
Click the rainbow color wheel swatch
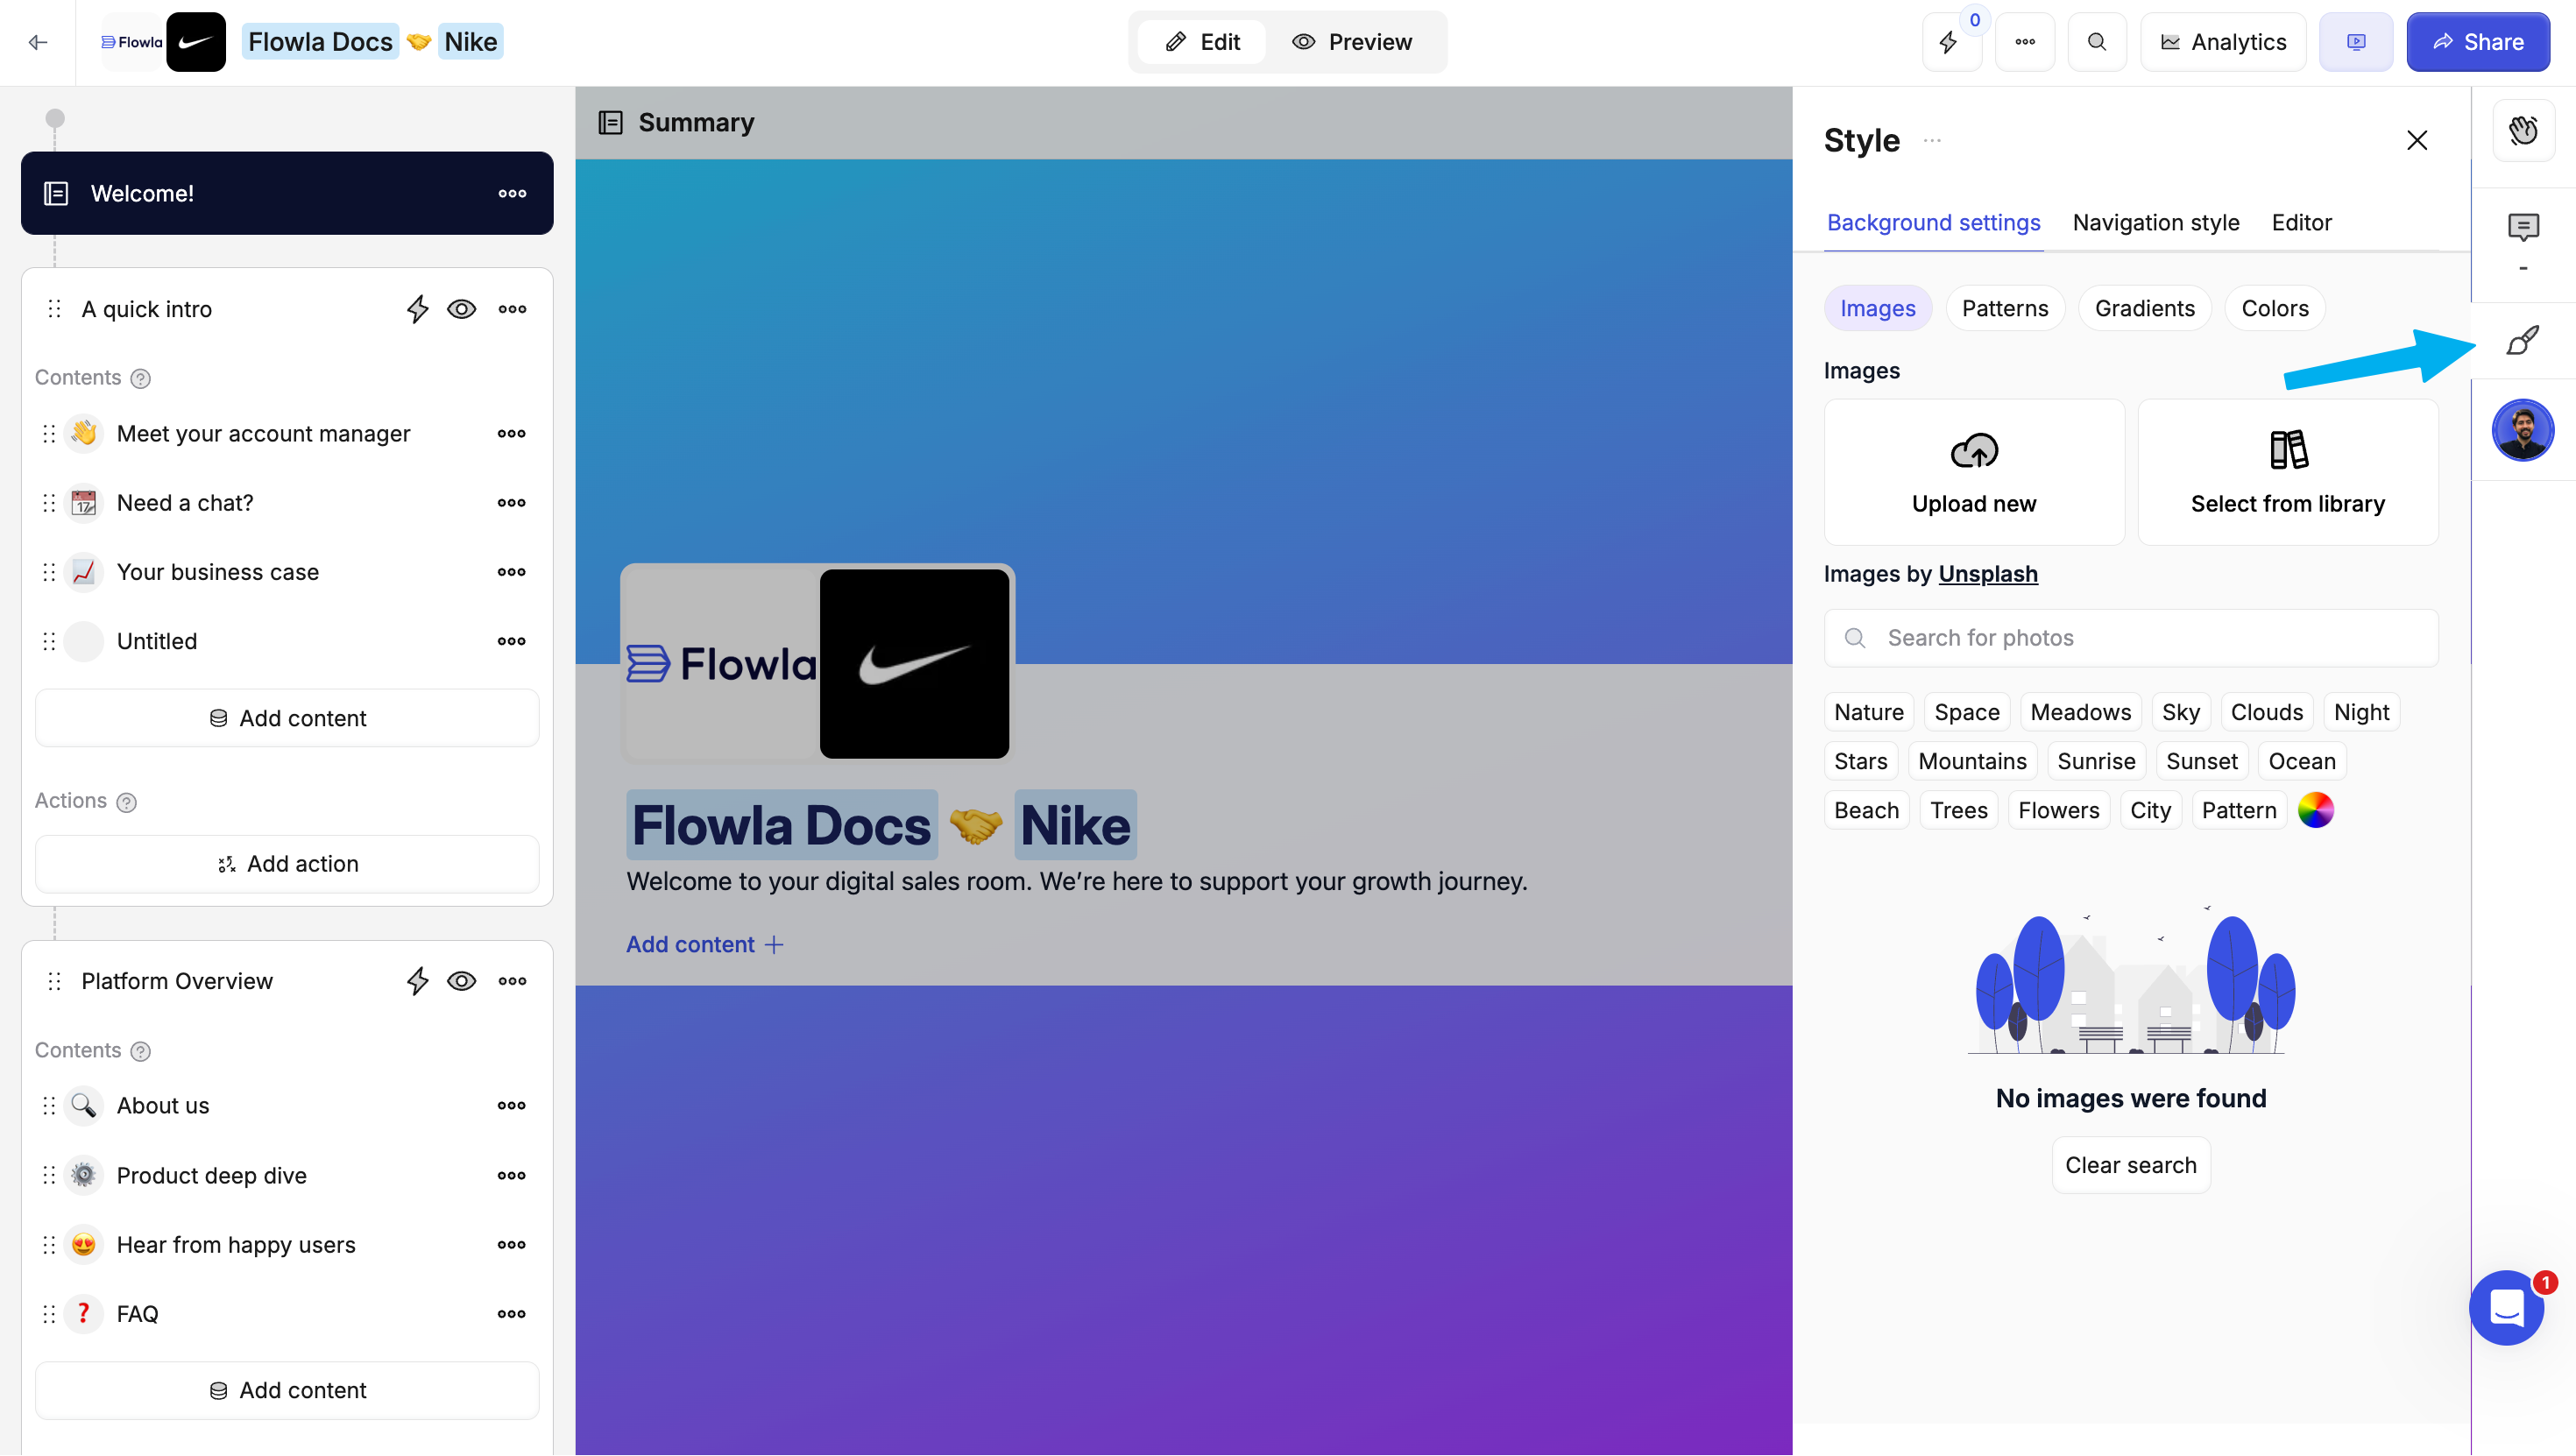click(2315, 810)
